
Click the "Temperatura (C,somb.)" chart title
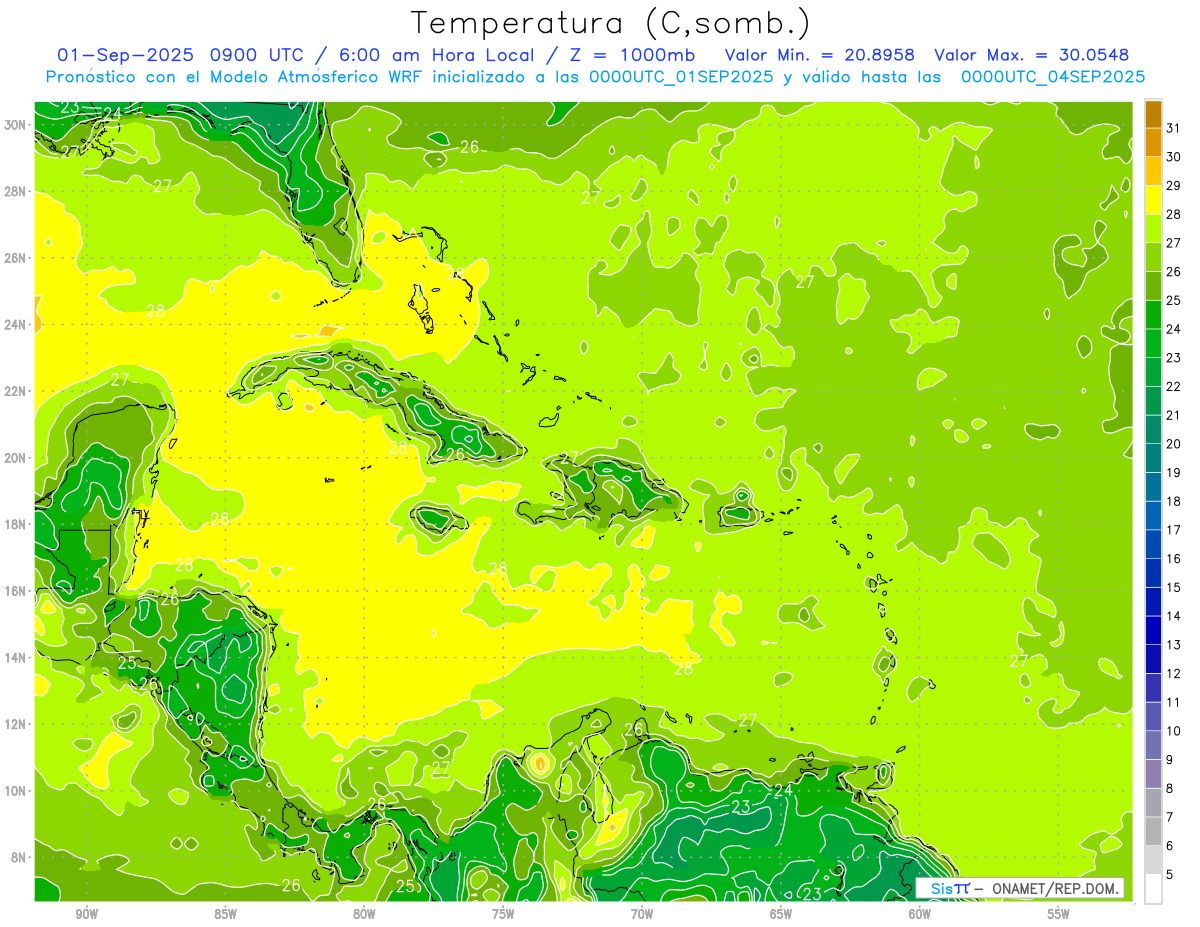pos(611,23)
